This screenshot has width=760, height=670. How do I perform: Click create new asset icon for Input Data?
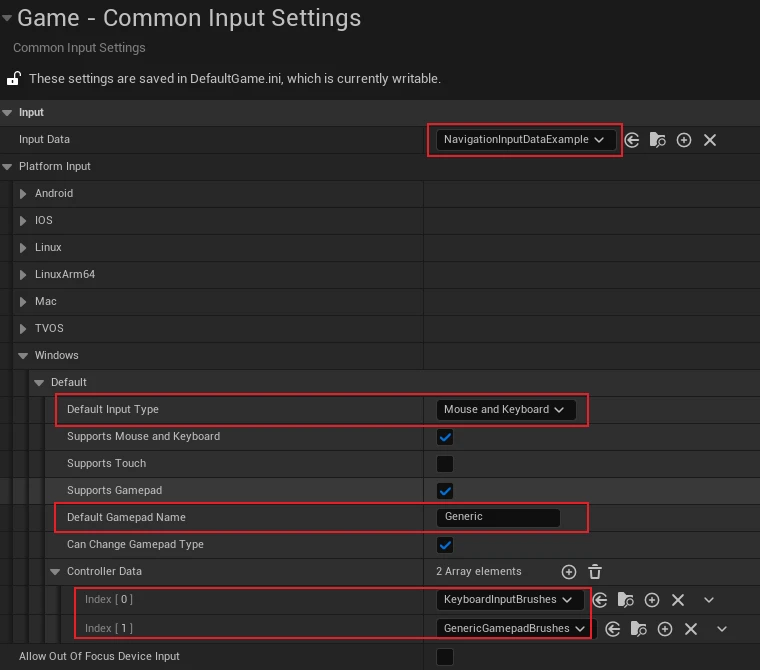(684, 140)
